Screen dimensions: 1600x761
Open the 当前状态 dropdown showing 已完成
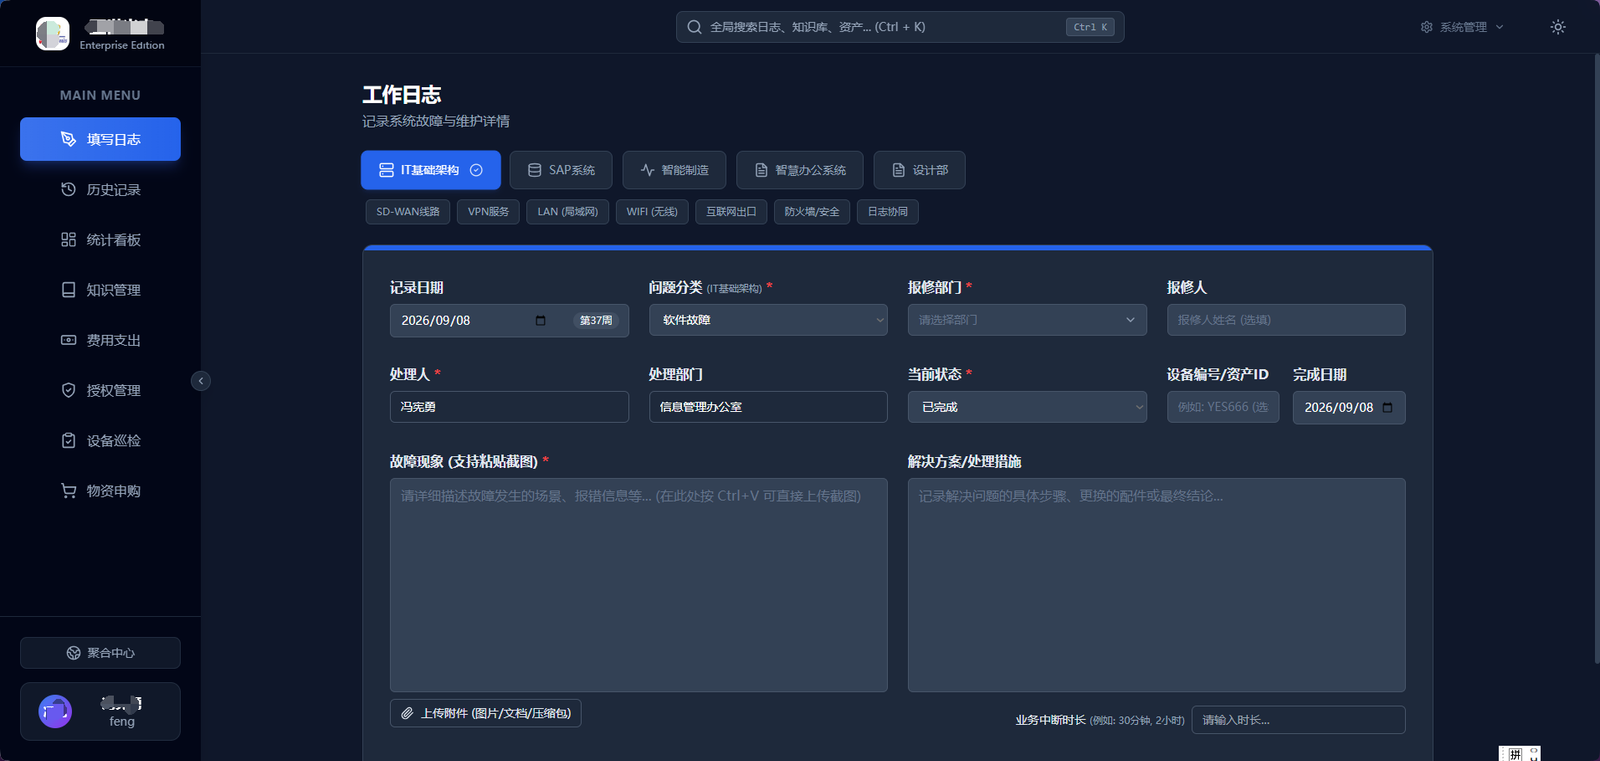1027,407
